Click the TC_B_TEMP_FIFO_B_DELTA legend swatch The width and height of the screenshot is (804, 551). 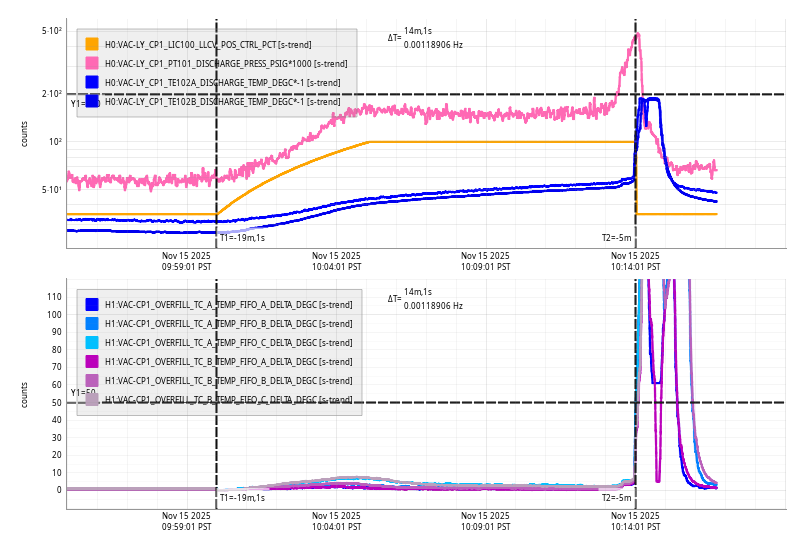[92, 380]
